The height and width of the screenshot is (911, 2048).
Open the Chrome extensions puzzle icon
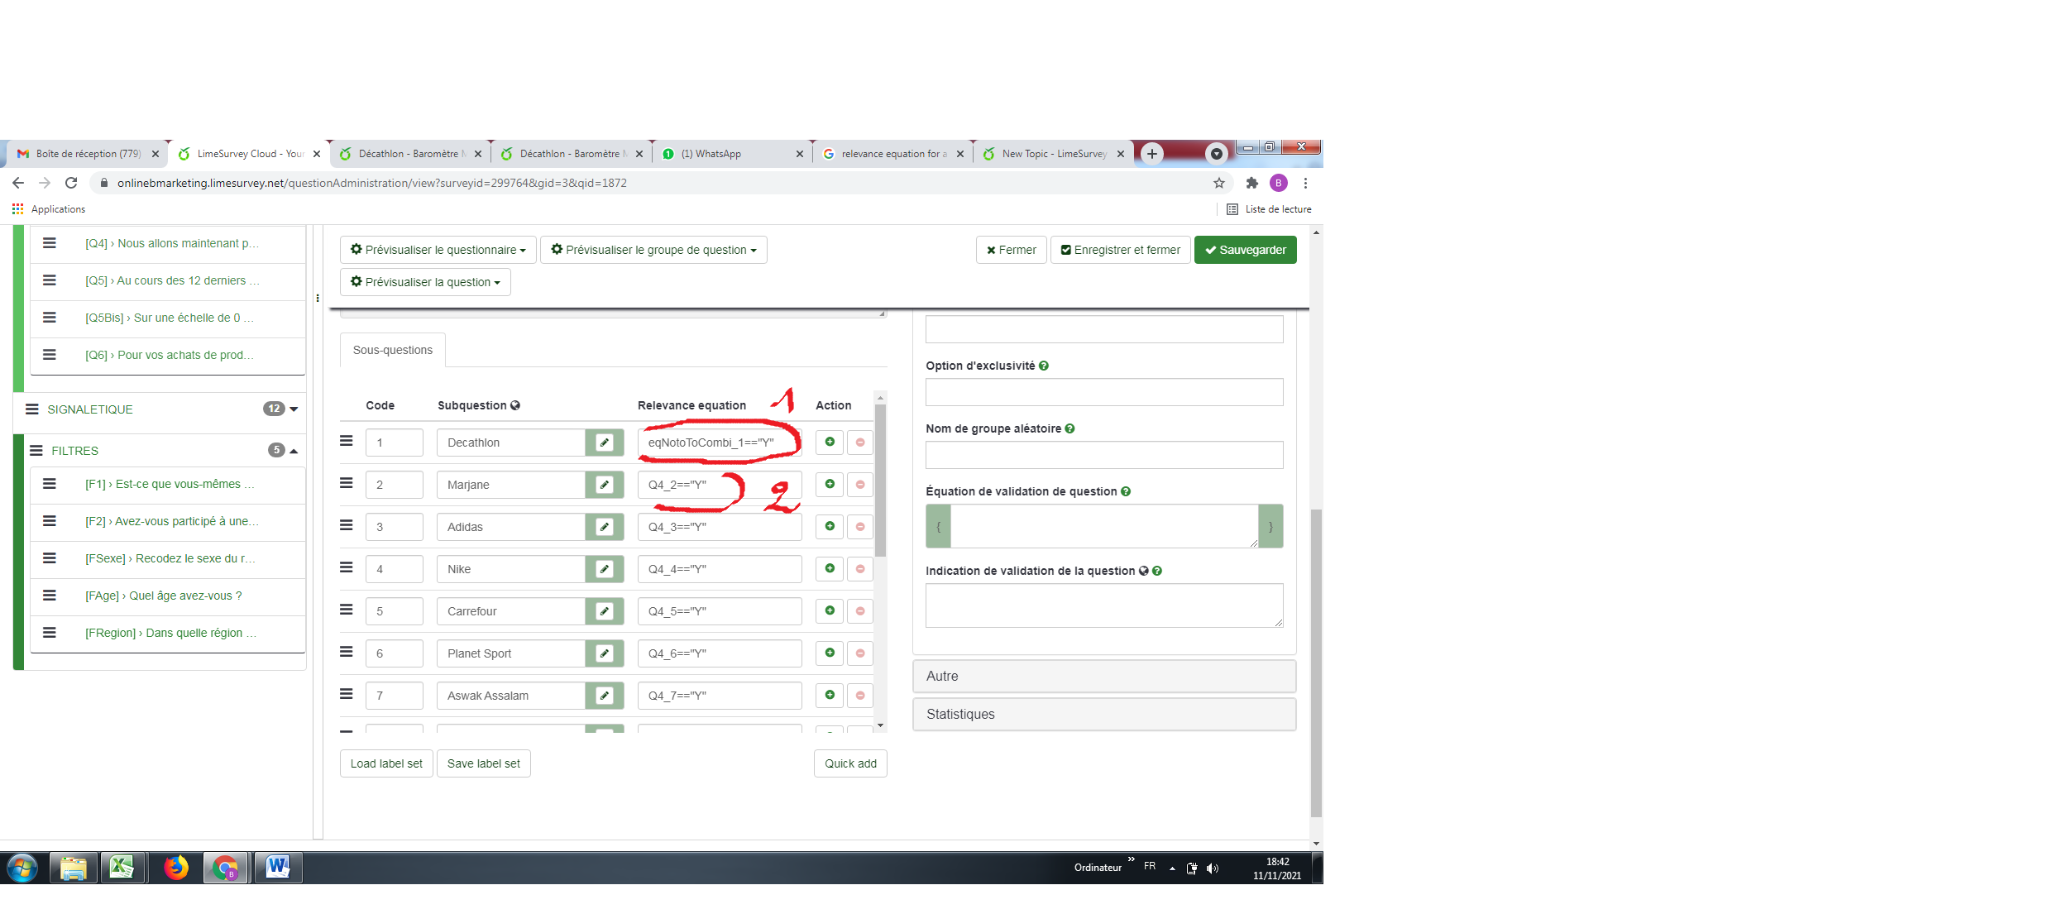click(x=1251, y=183)
